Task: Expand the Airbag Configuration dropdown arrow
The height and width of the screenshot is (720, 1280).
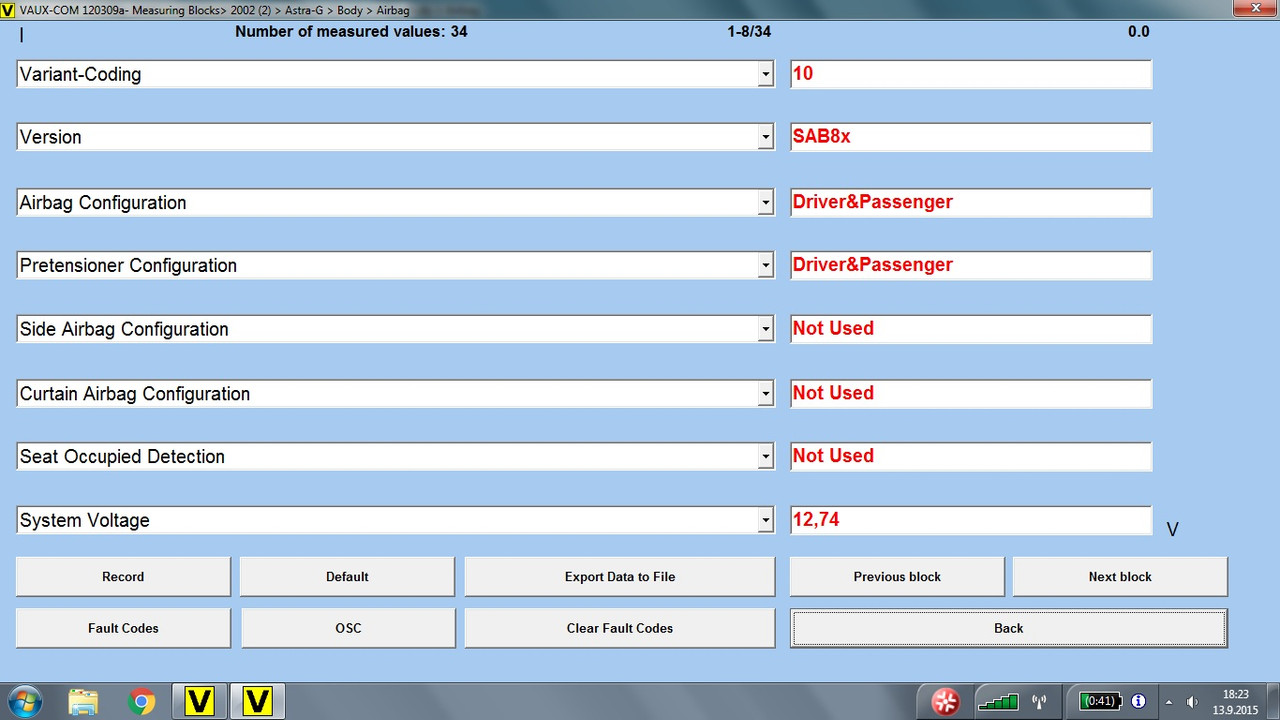Action: [x=765, y=202]
